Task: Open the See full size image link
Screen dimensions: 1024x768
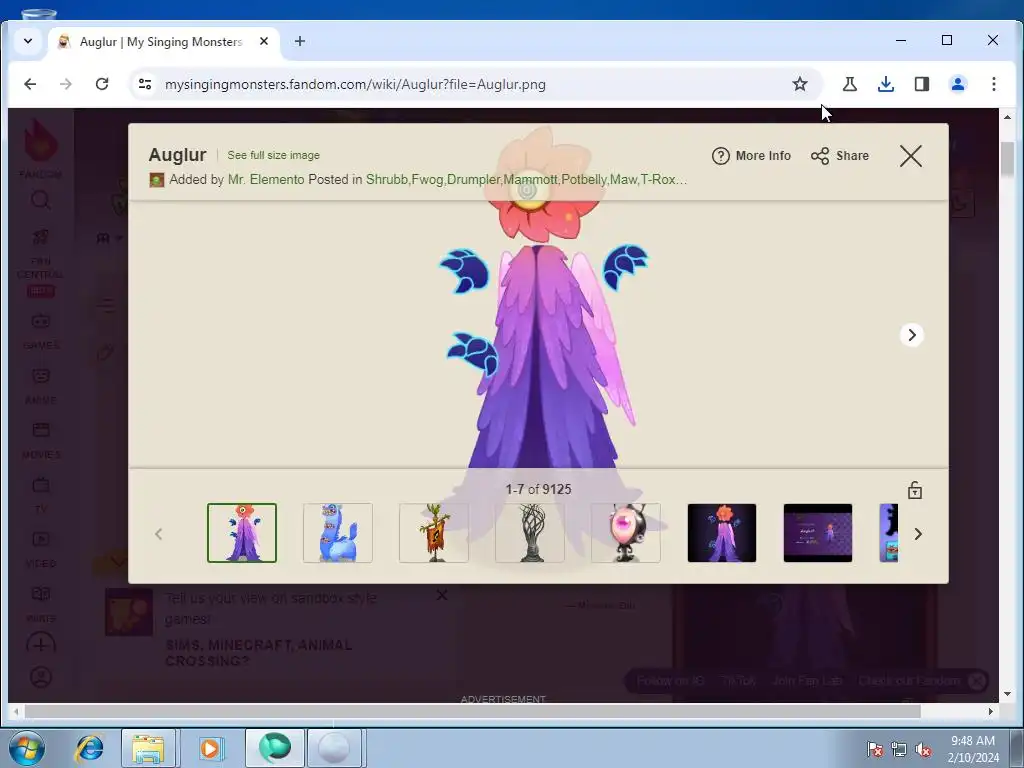Action: tap(274, 155)
